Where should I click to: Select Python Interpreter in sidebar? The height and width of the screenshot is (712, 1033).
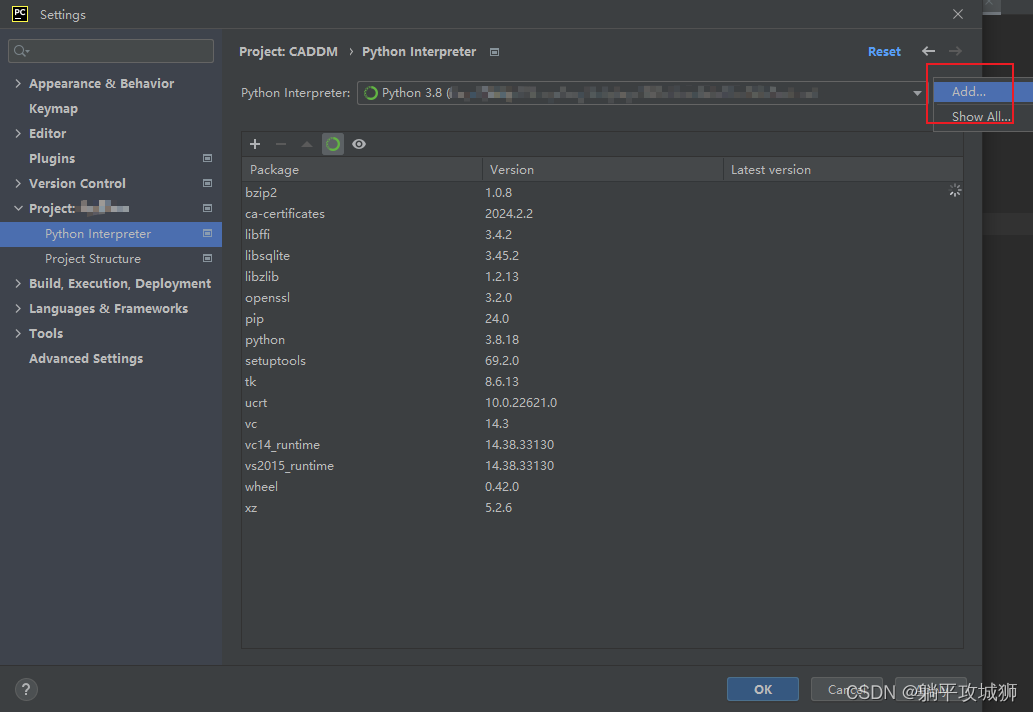point(111,234)
